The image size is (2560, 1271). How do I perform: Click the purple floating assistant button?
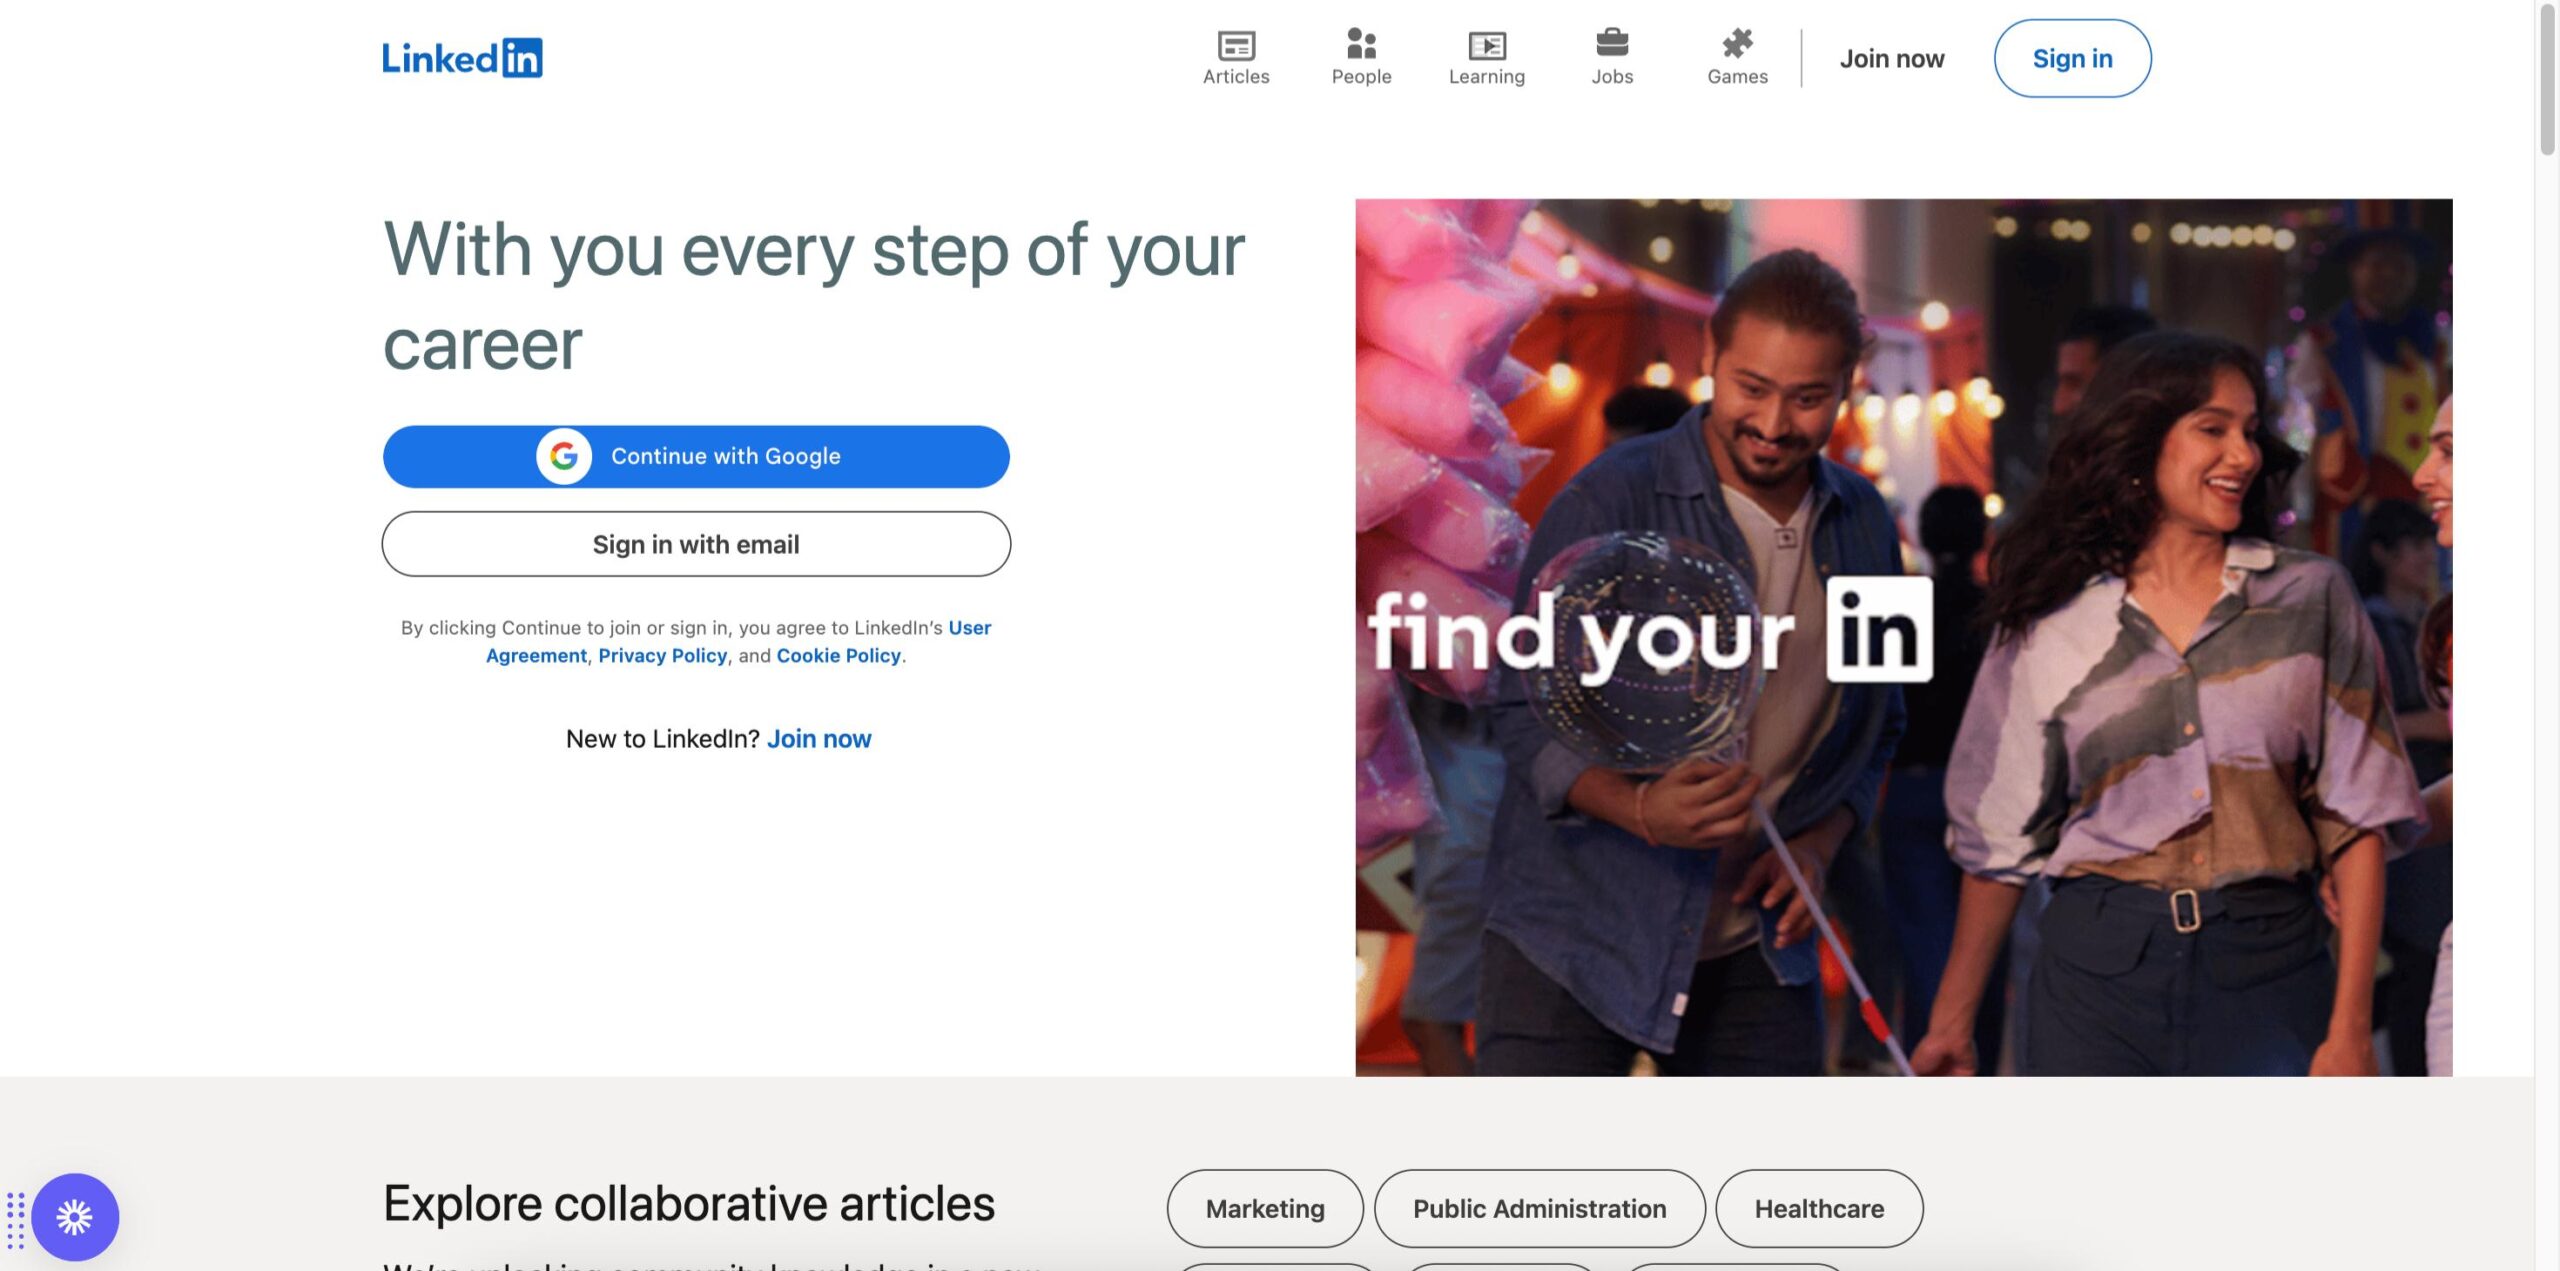point(75,1216)
